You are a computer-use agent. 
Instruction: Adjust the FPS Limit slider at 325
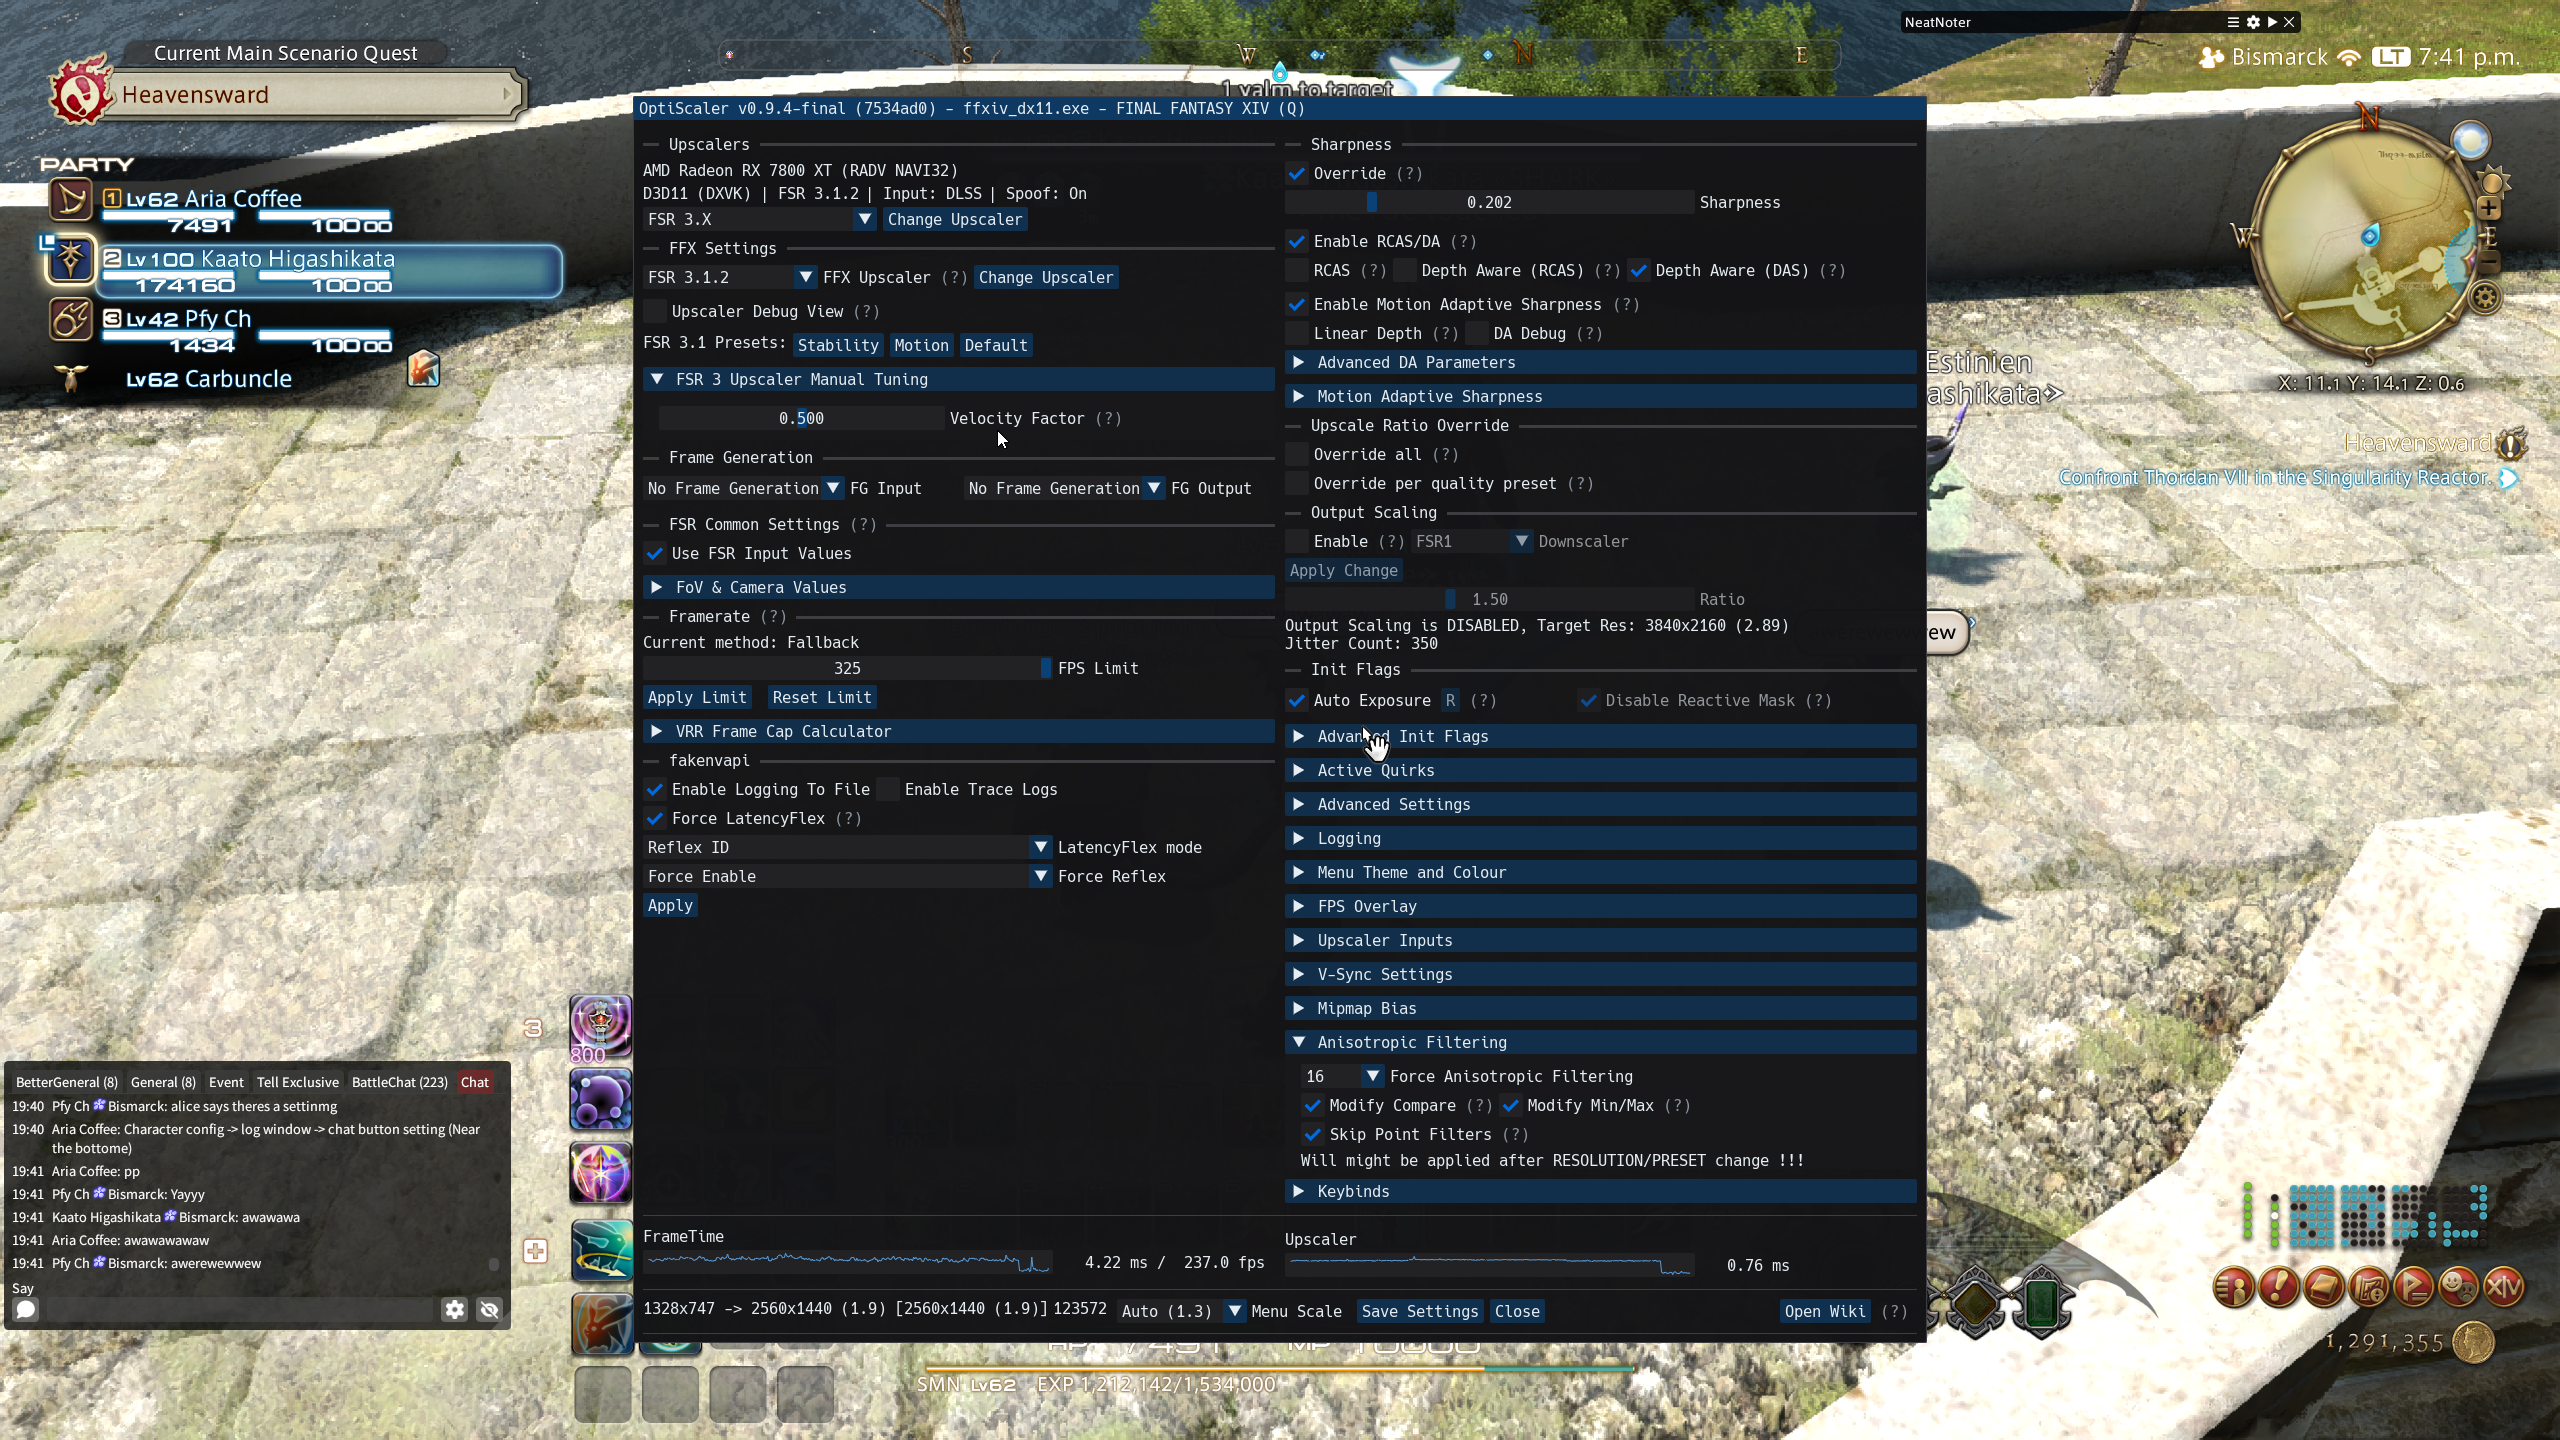coord(847,669)
